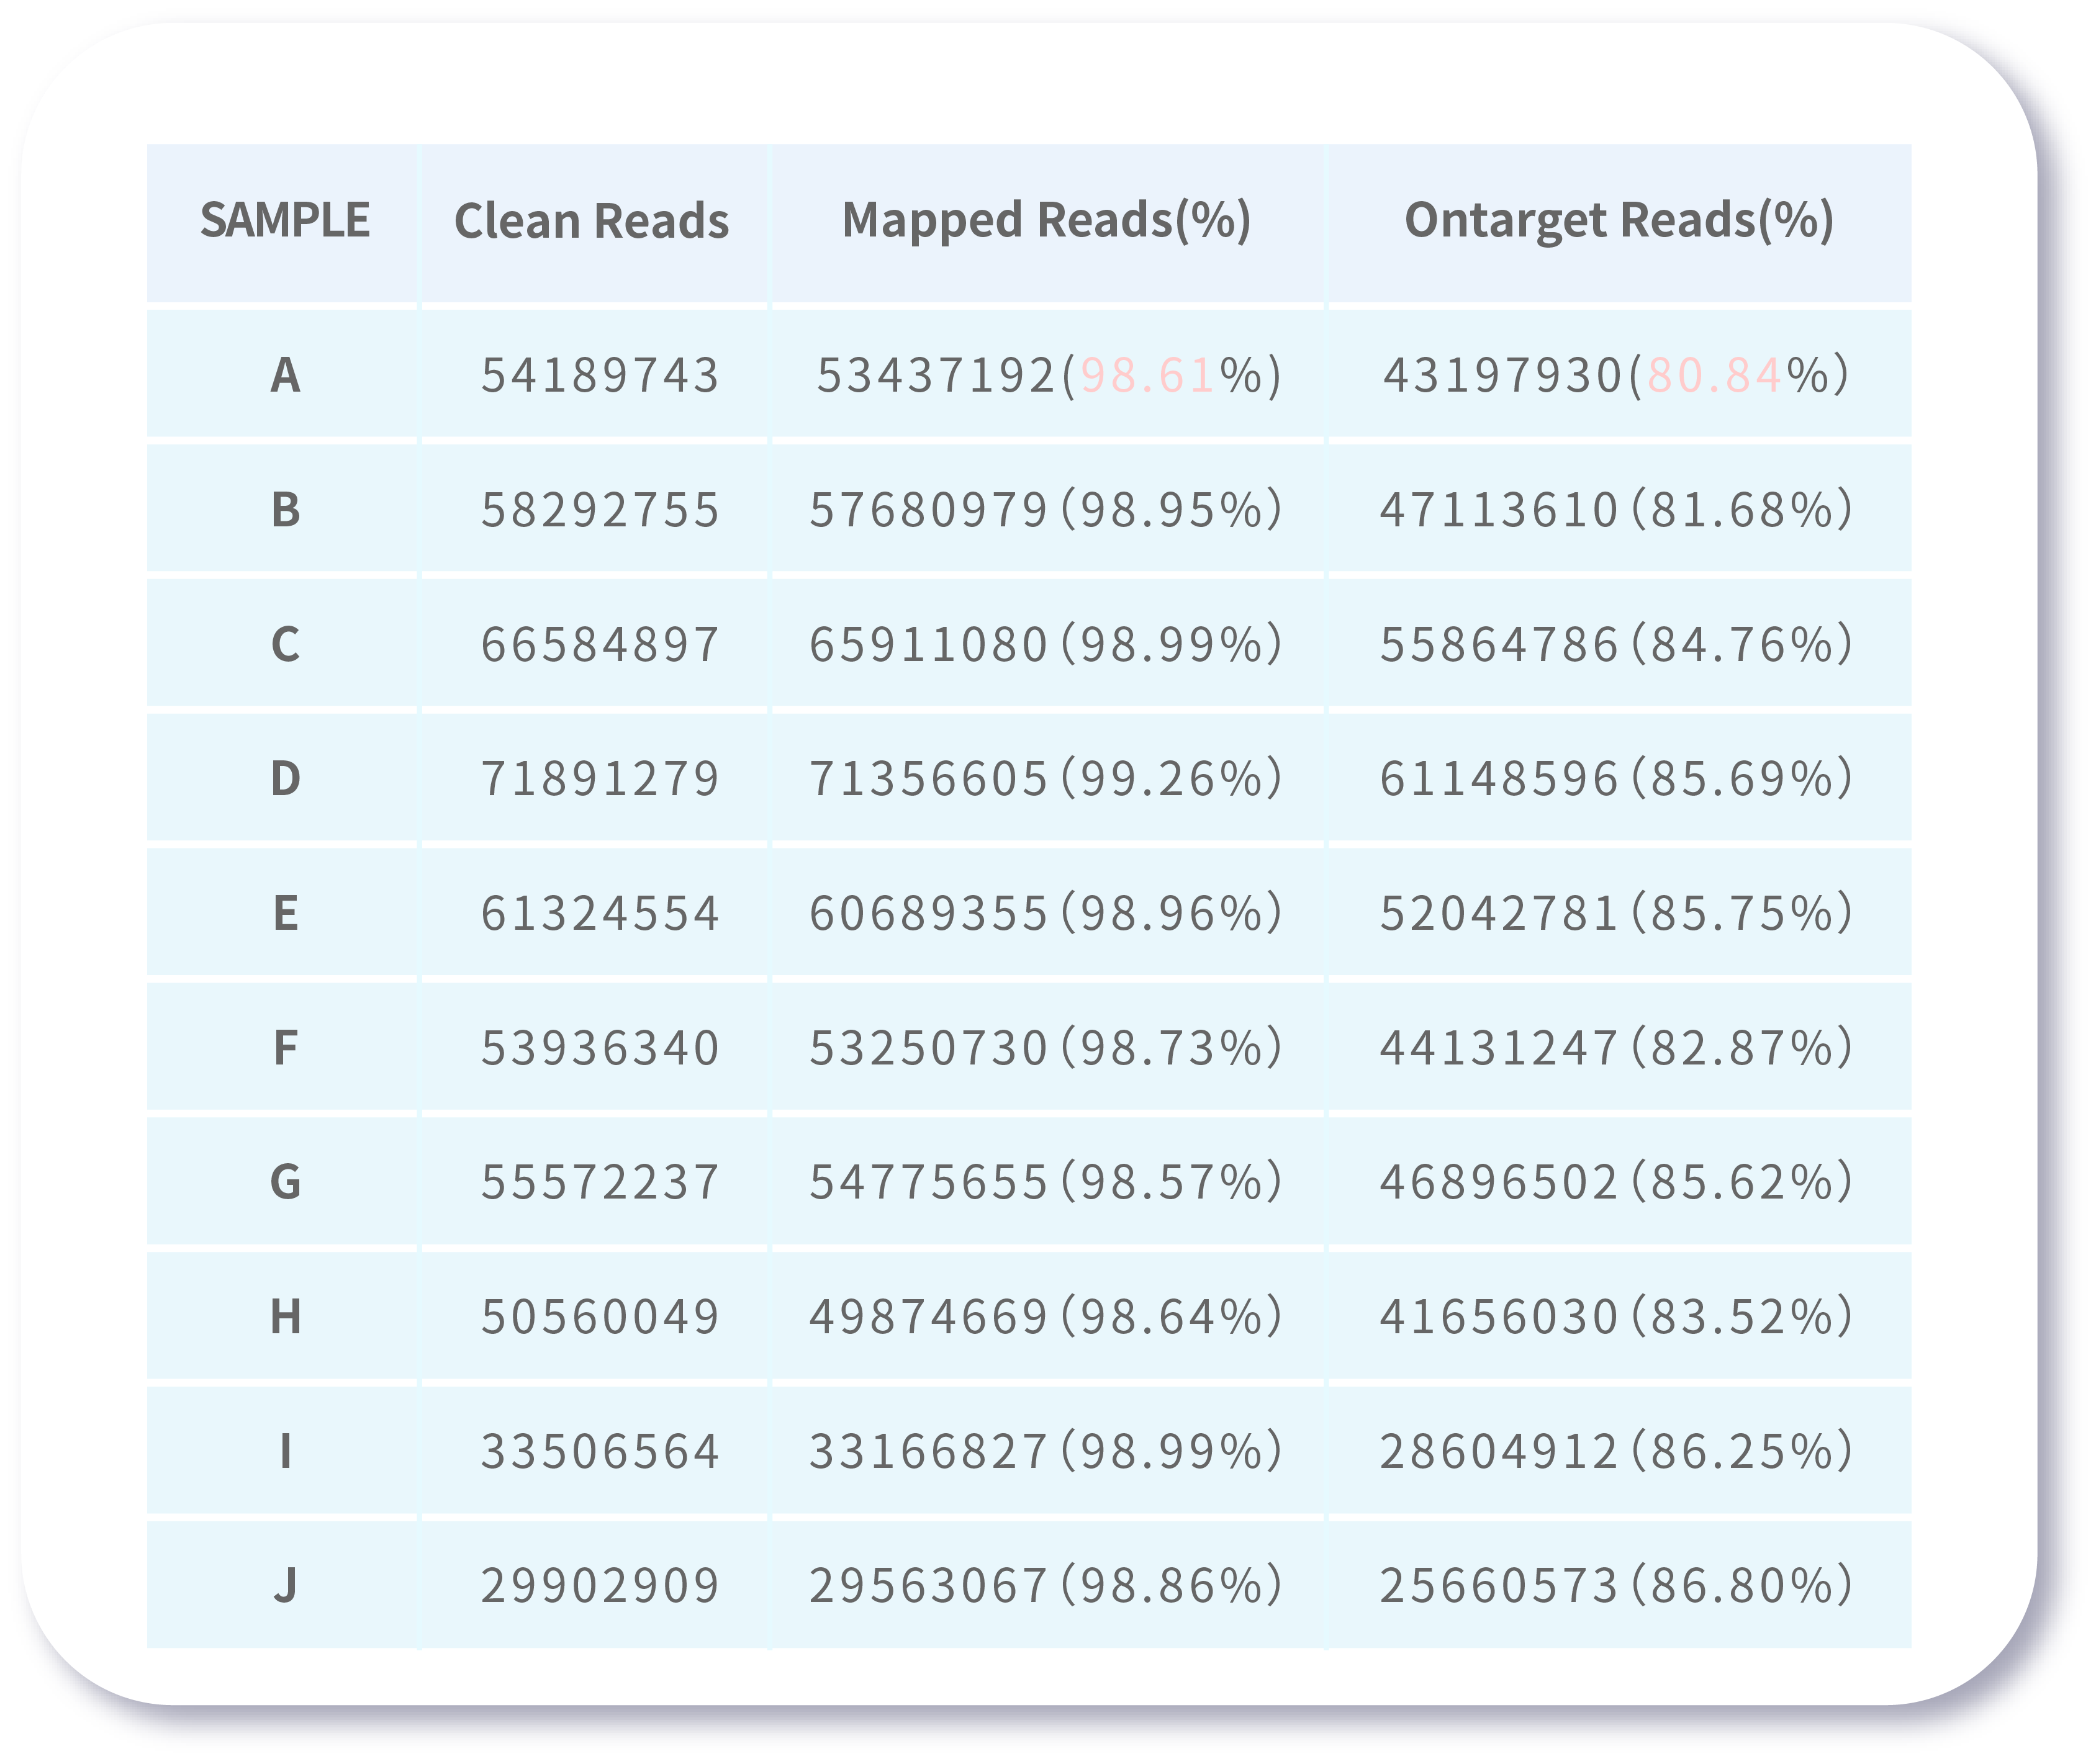Screen dimensions: 2096x1764
Task: Click mapped reads 57680979 (98.95%)
Action: click(x=1046, y=509)
